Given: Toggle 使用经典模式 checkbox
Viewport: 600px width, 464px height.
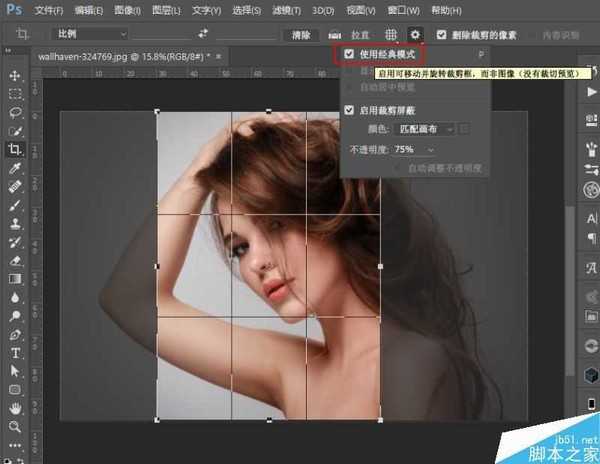Looking at the screenshot, I should click(x=348, y=54).
